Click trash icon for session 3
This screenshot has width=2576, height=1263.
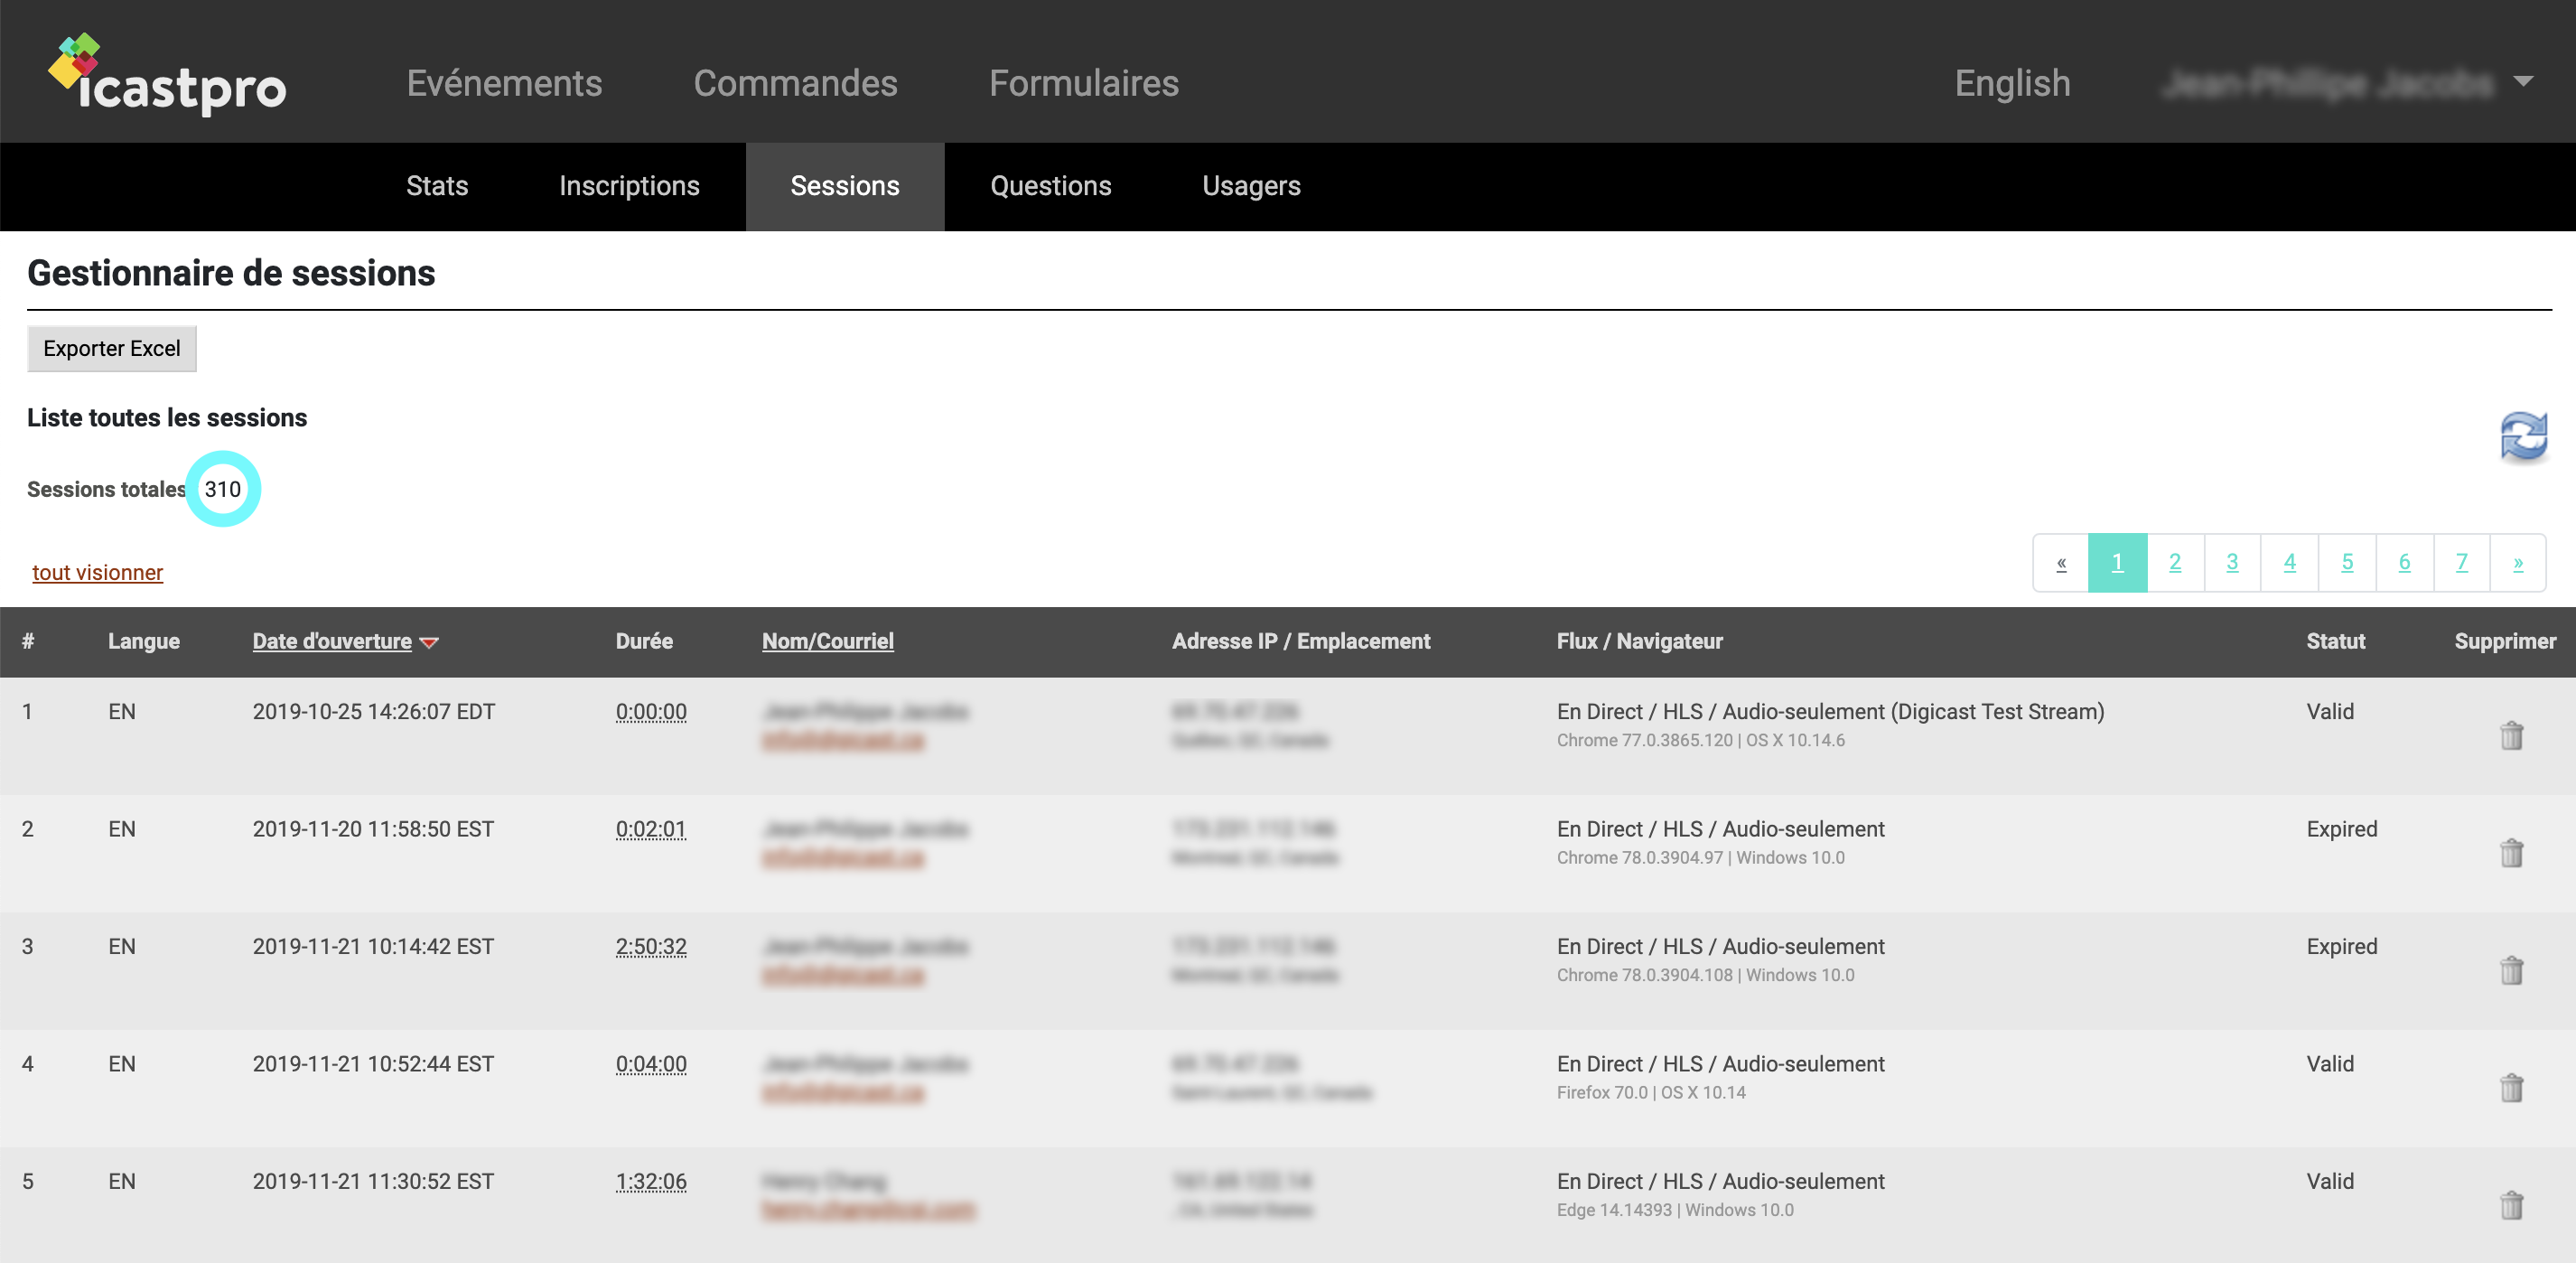tap(2511, 970)
